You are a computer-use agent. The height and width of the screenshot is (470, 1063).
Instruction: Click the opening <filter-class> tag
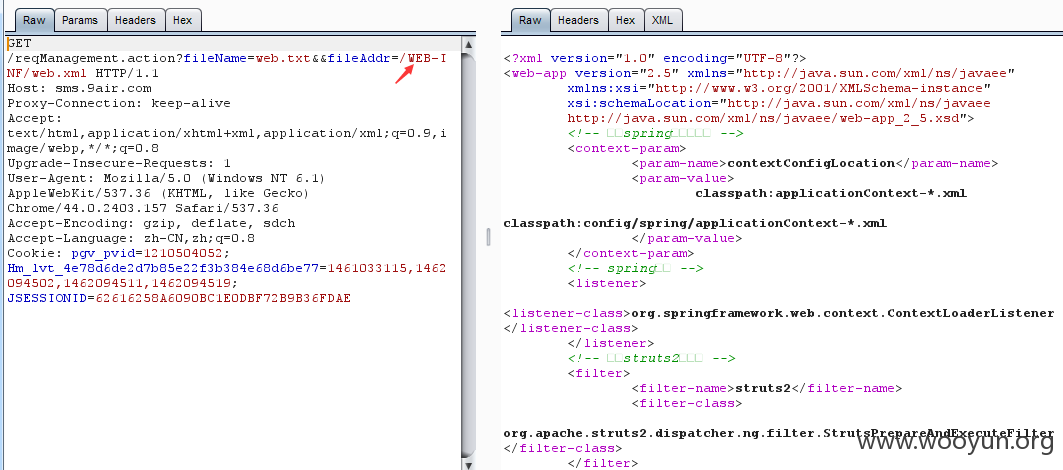[x=687, y=403]
